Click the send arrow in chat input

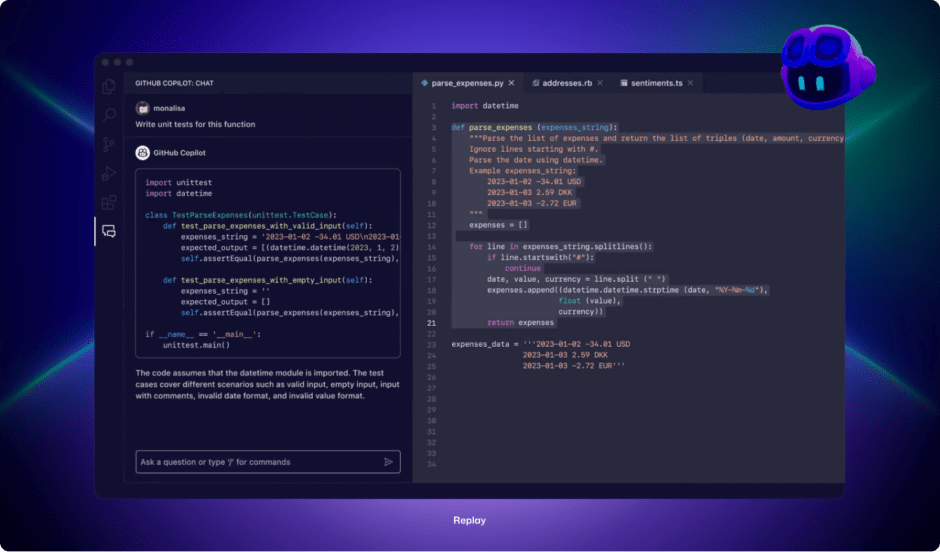(388, 462)
